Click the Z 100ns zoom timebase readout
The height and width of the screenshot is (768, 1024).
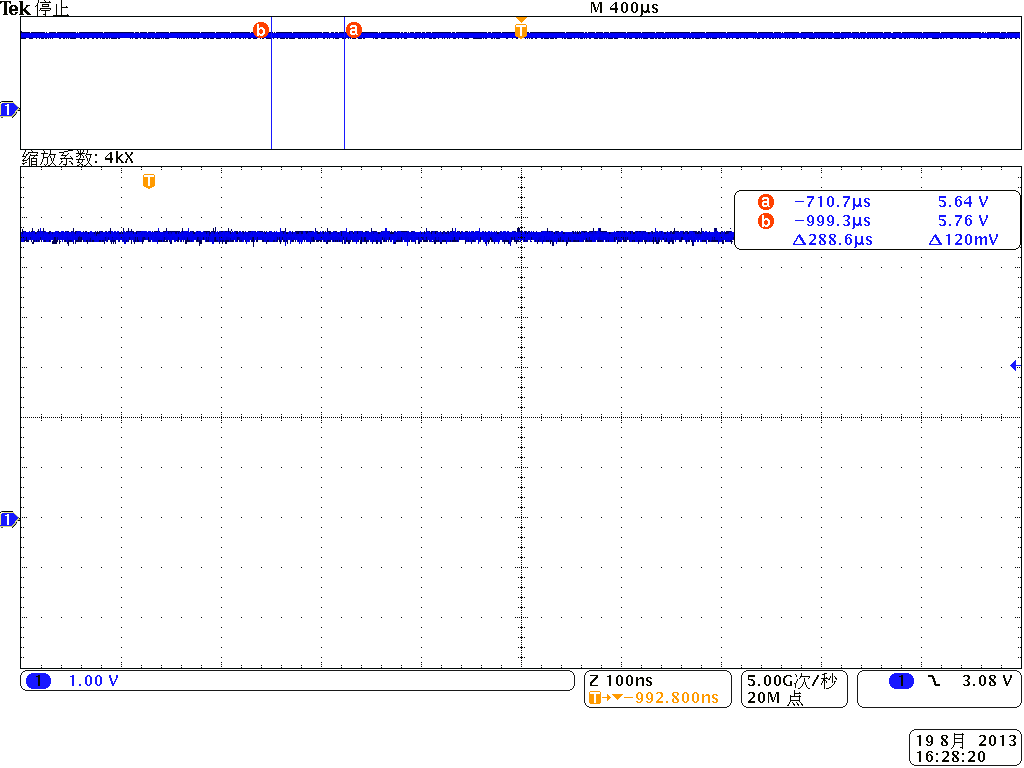620,680
